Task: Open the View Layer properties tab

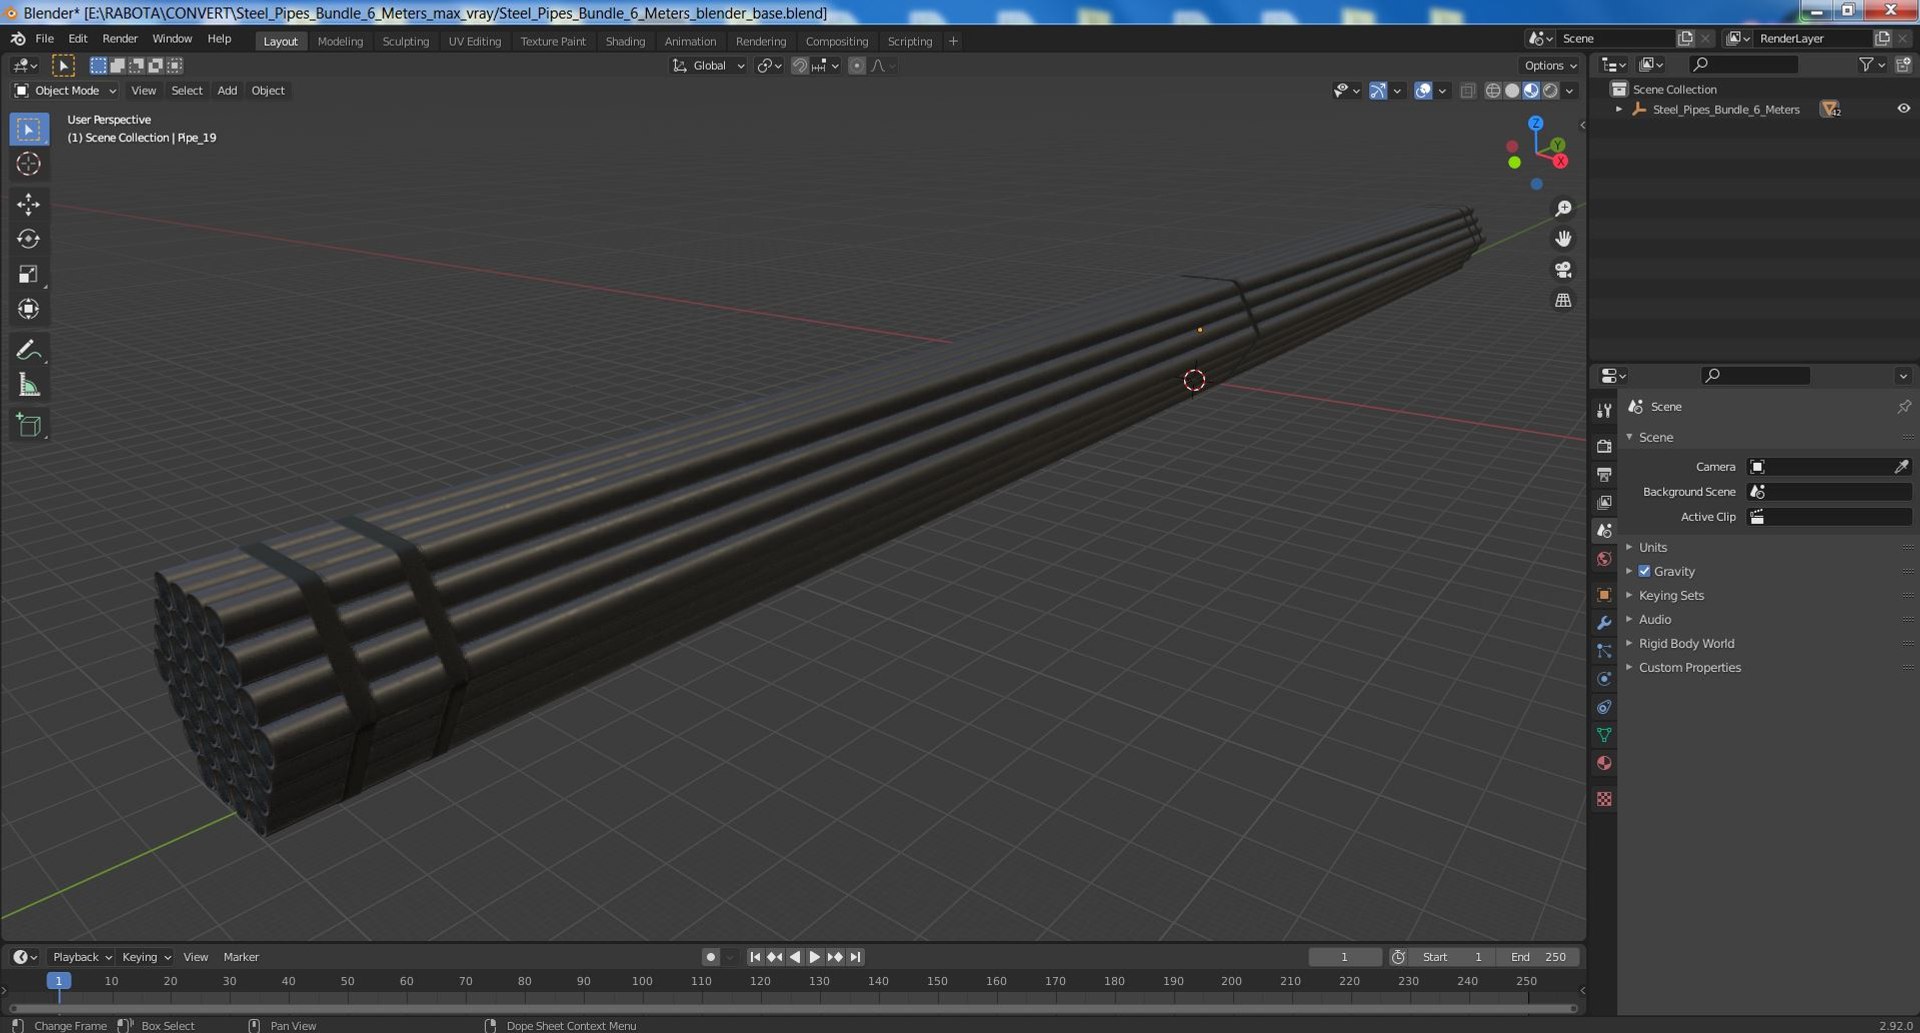Action: click(1604, 502)
